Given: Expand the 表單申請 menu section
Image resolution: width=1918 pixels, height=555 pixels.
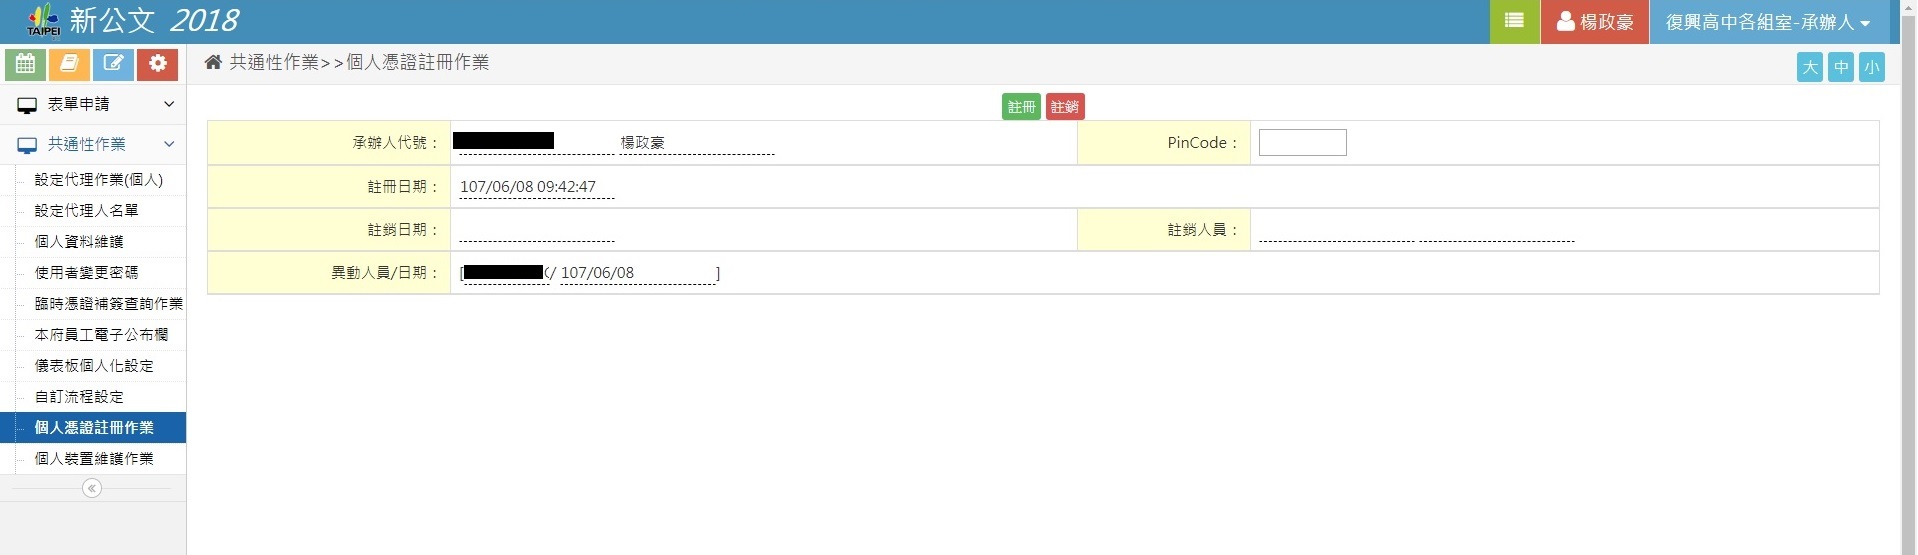Looking at the screenshot, I should [x=93, y=104].
